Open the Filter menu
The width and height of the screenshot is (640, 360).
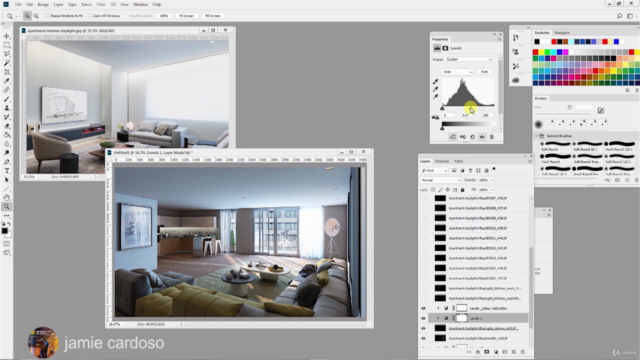point(101,4)
